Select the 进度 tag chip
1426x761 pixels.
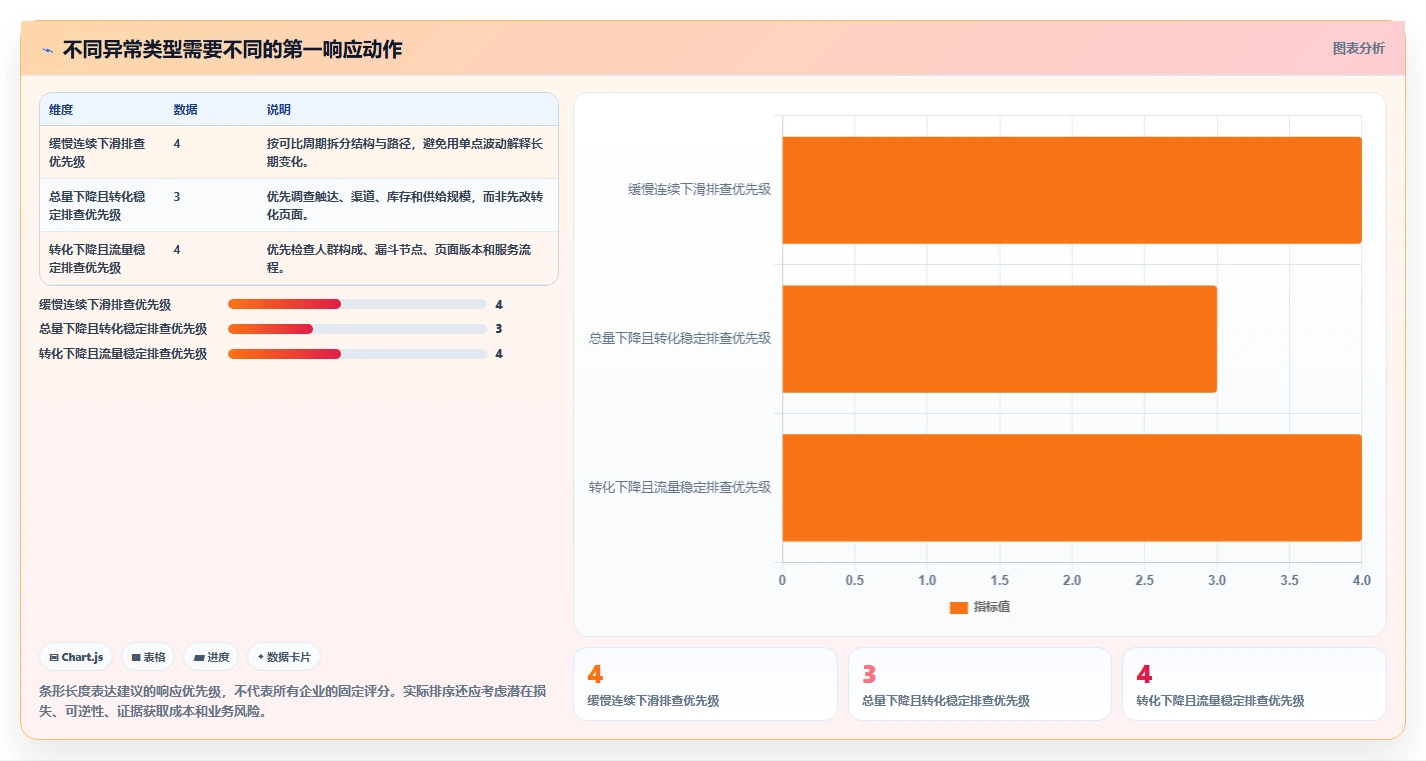pos(211,657)
